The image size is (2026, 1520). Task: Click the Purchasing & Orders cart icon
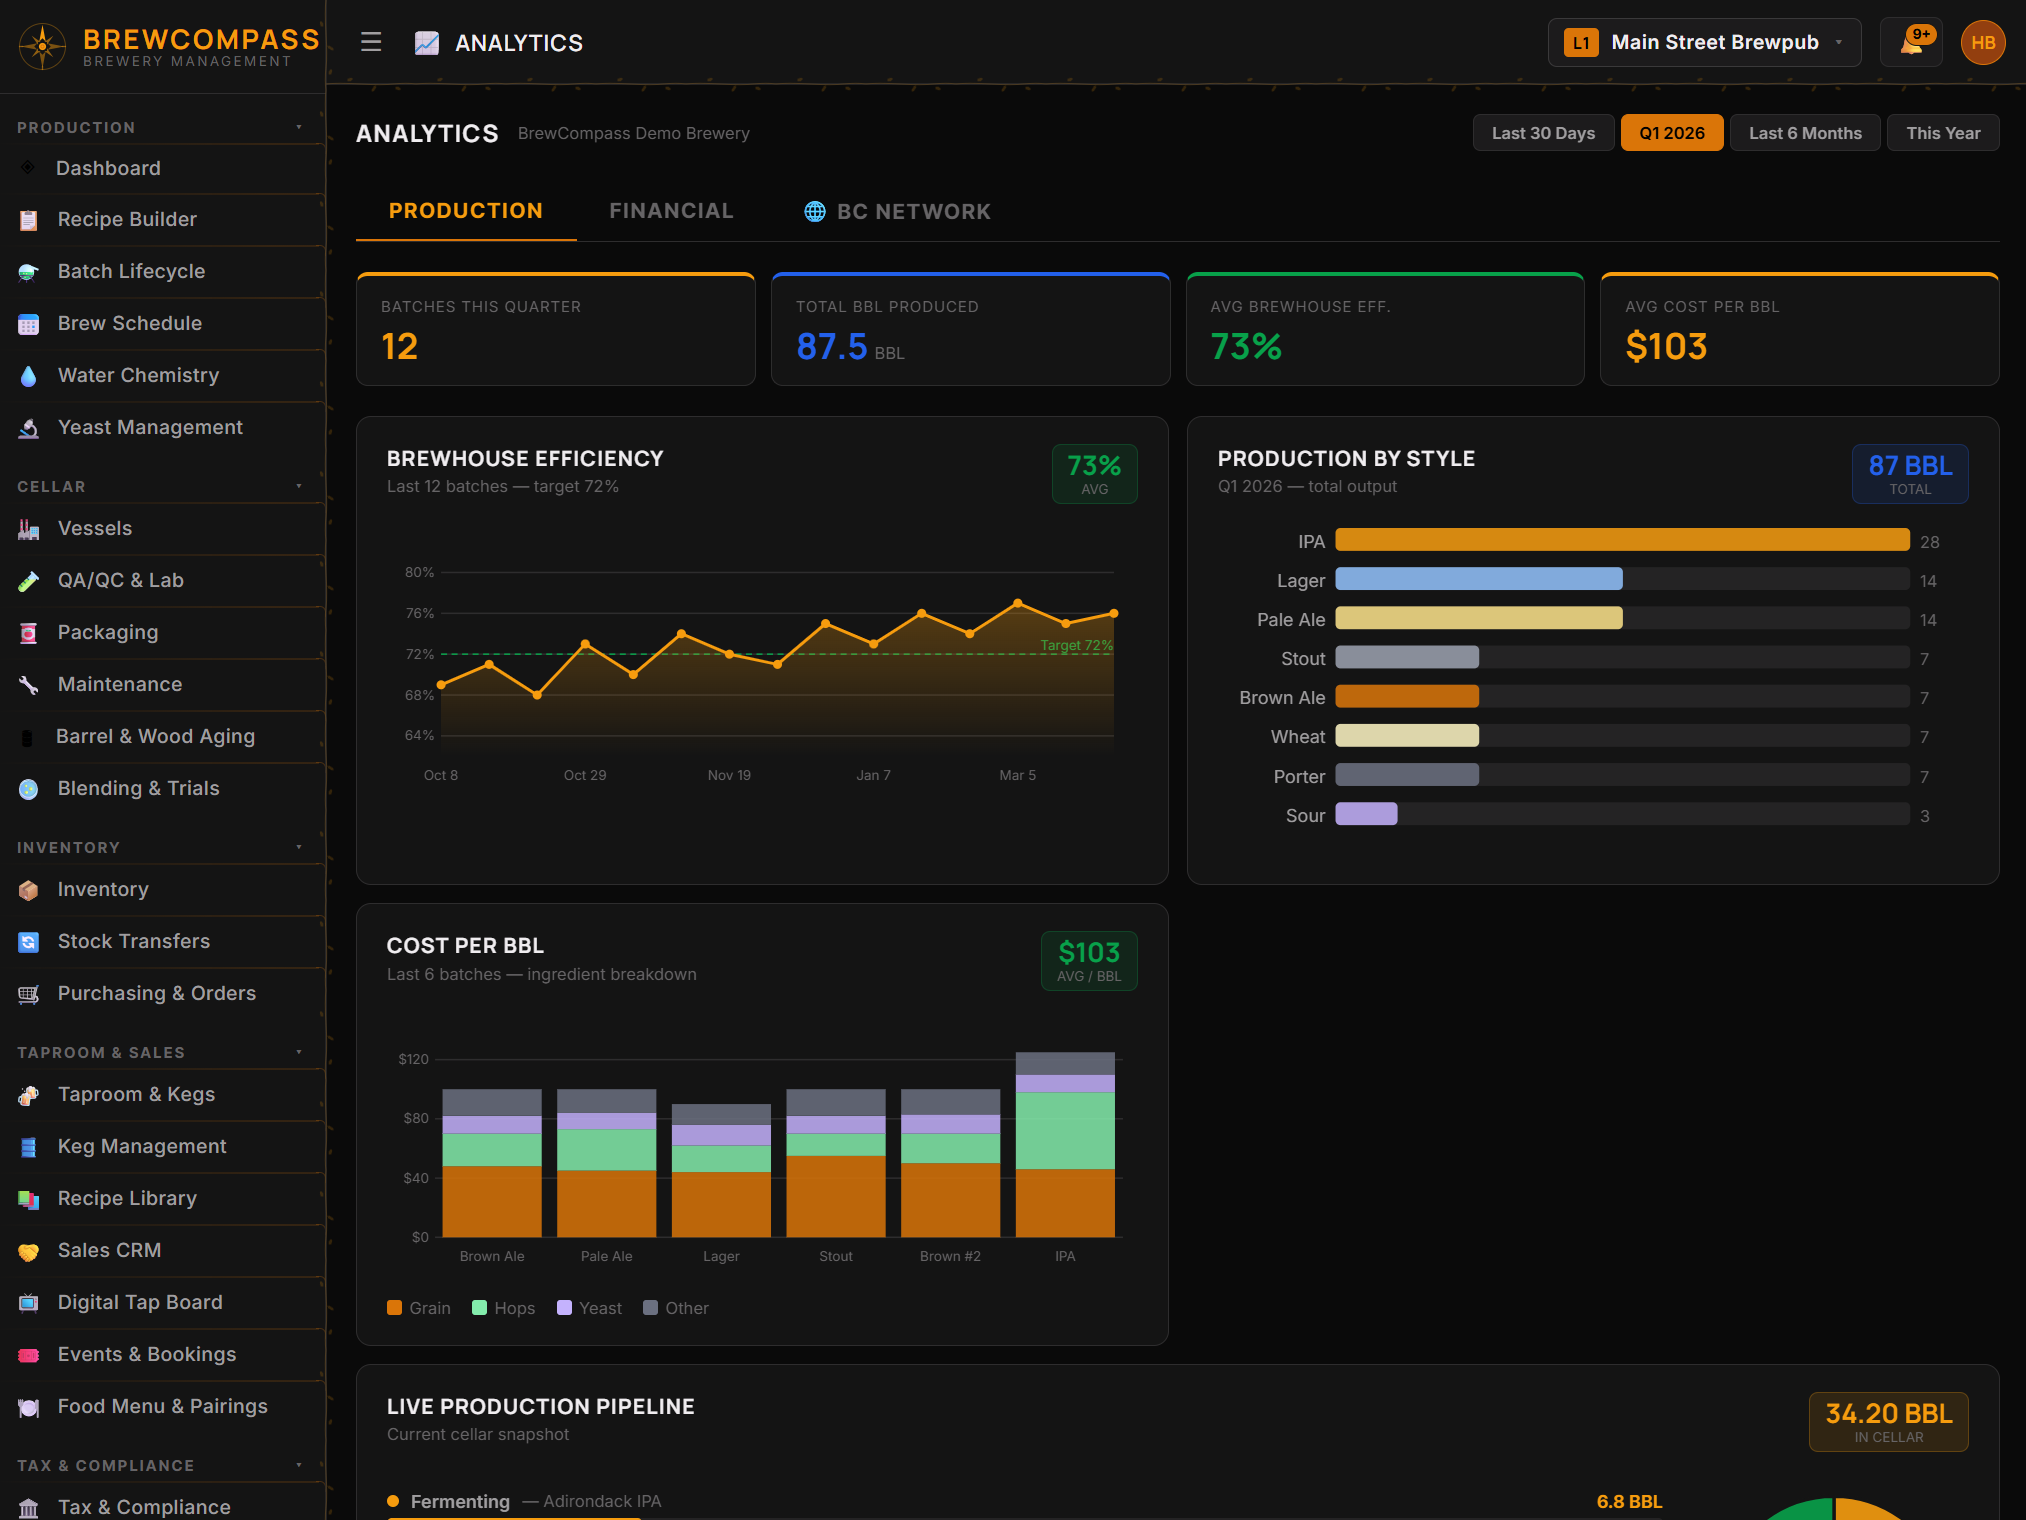(x=29, y=994)
